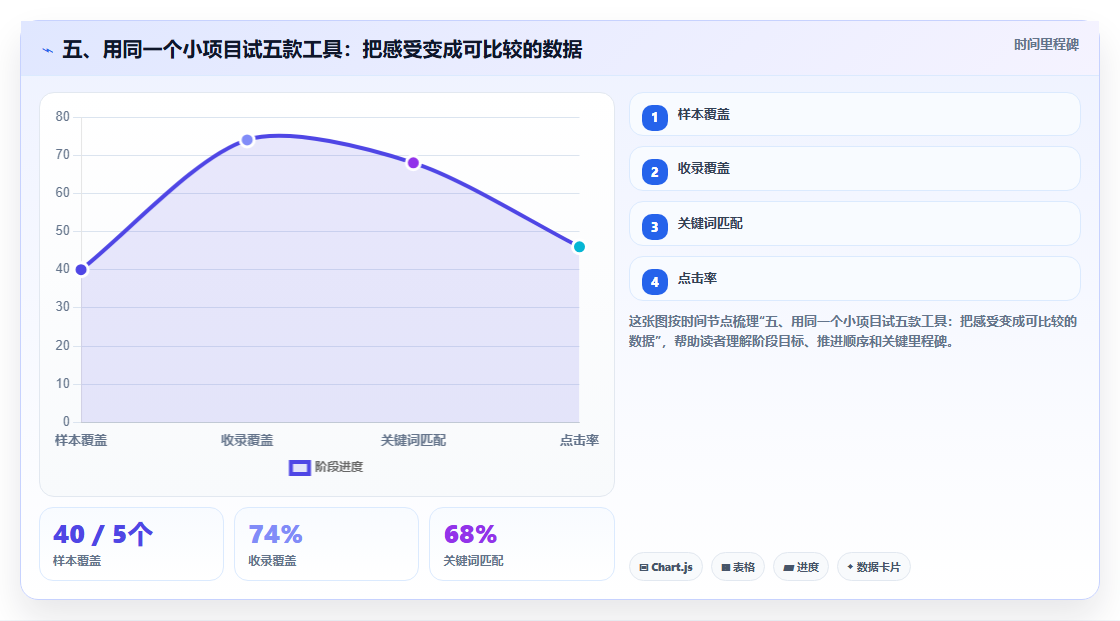
Task: Click the 74% 收录覆盖 stat card
Action: 326,544
